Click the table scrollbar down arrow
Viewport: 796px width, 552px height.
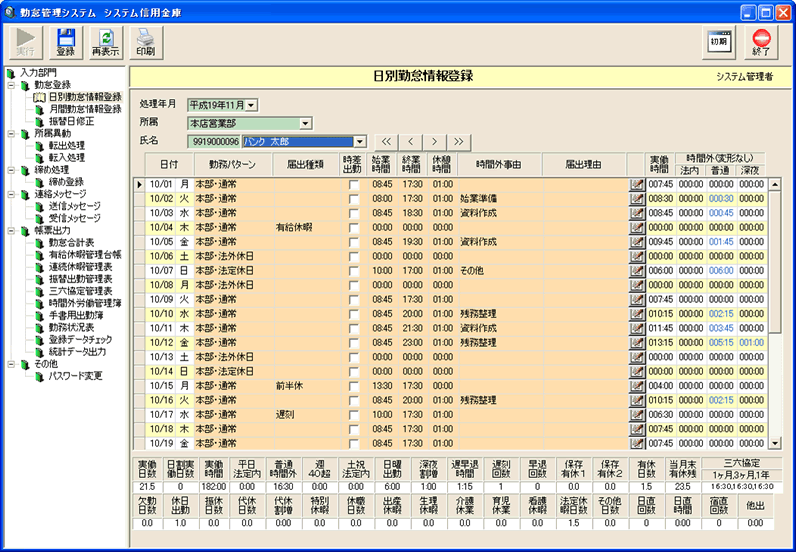click(x=775, y=443)
